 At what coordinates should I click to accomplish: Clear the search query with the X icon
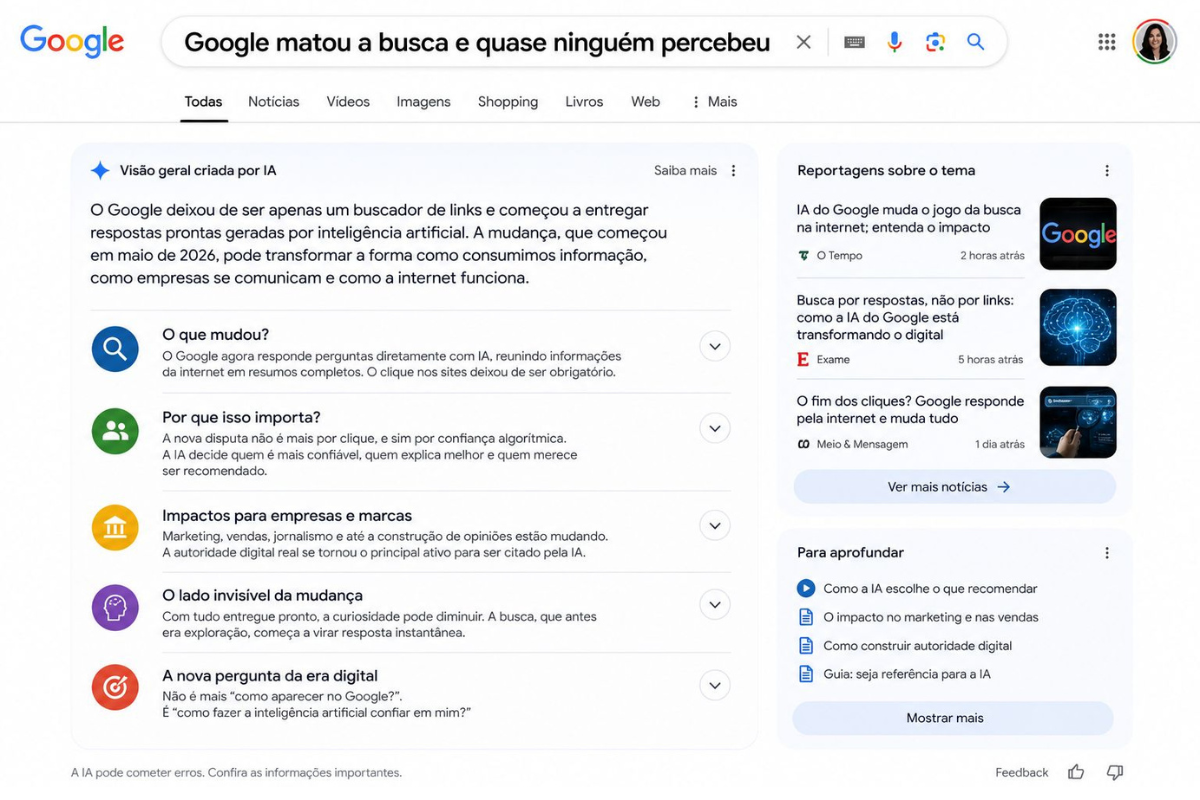pyautogui.click(x=803, y=42)
